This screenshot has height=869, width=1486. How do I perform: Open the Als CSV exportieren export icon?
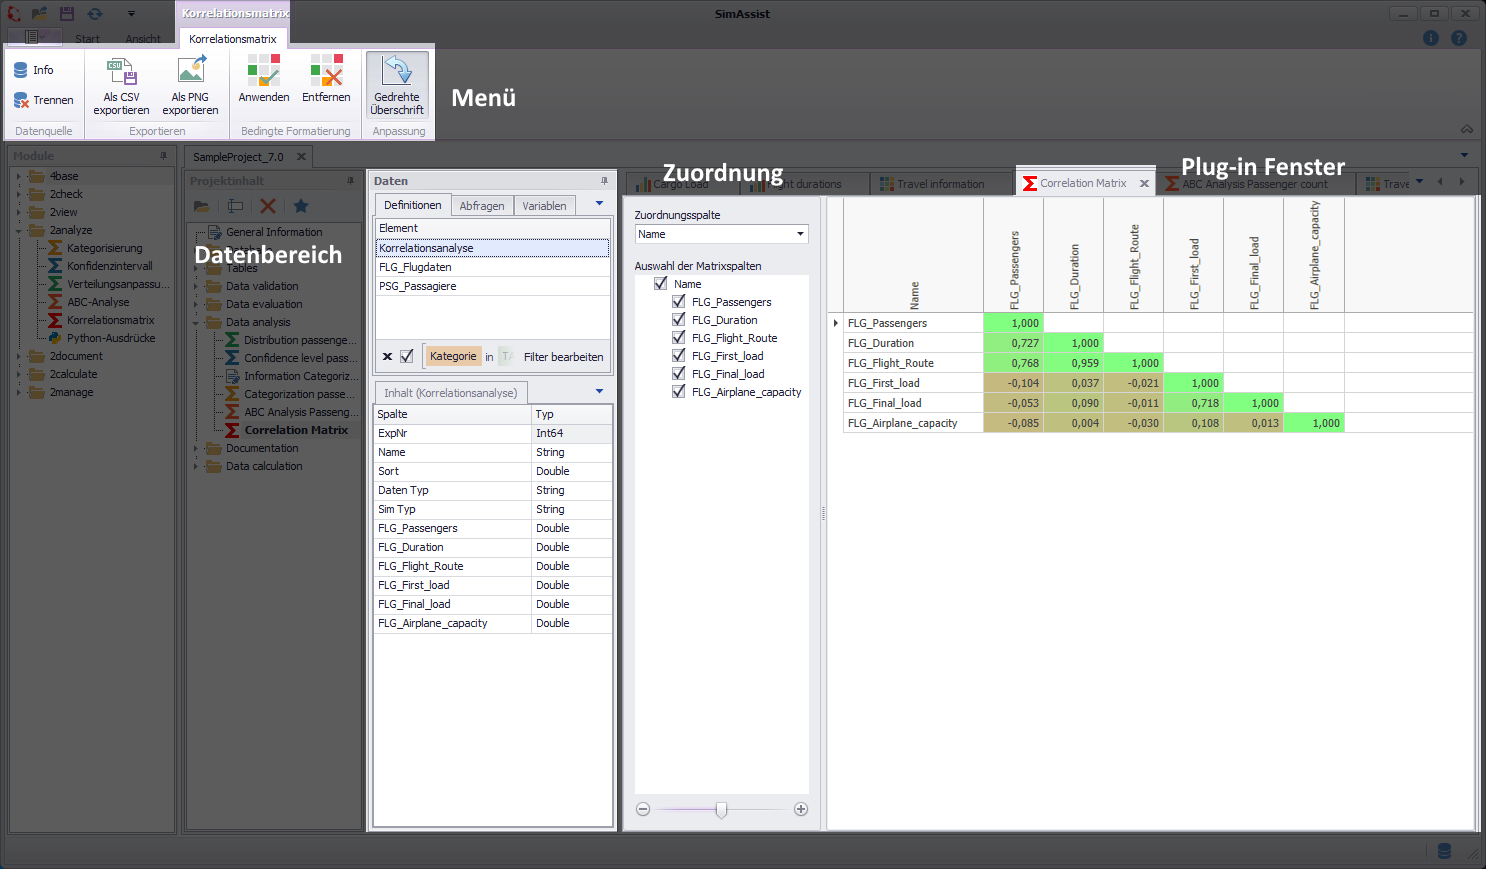(120, 85)
